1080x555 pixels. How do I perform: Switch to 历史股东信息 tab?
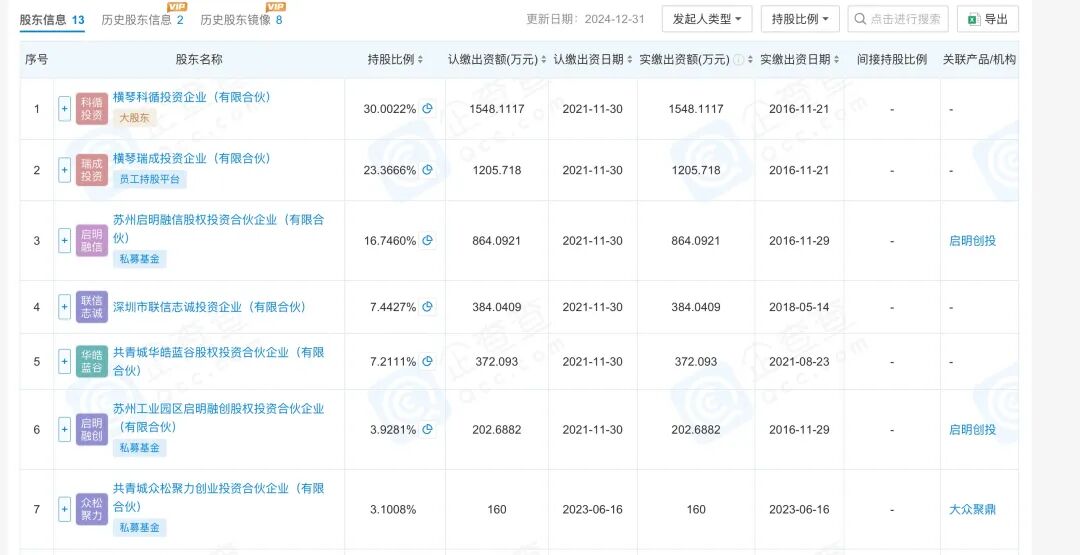(x=141, y=20)
